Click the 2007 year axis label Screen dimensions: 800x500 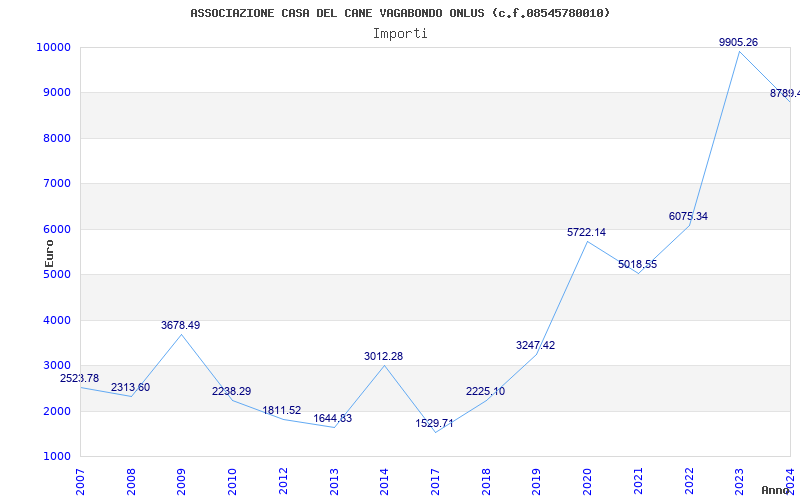(x=80, y=482)
